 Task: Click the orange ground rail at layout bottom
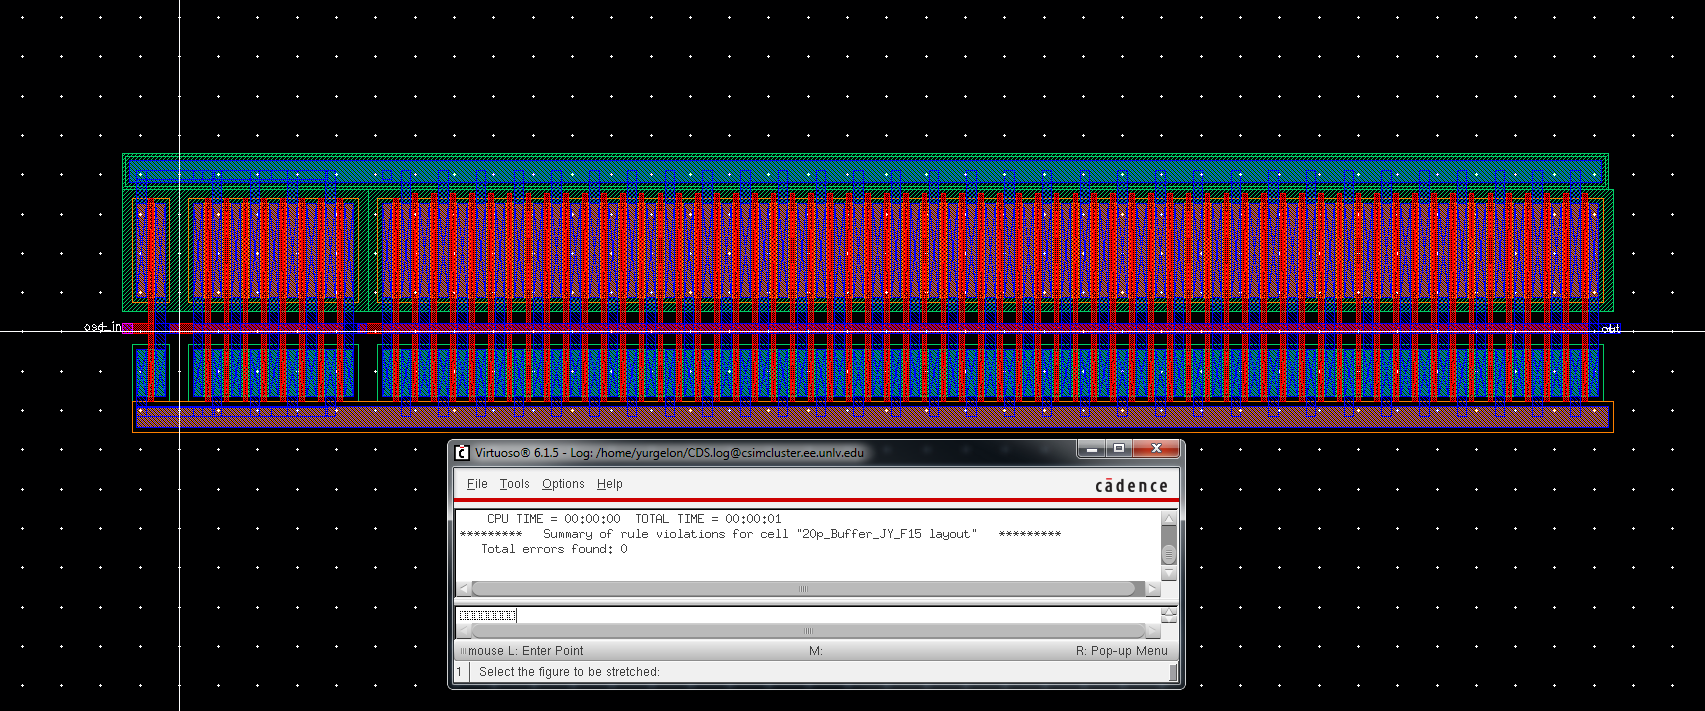(x=872, y=419)
